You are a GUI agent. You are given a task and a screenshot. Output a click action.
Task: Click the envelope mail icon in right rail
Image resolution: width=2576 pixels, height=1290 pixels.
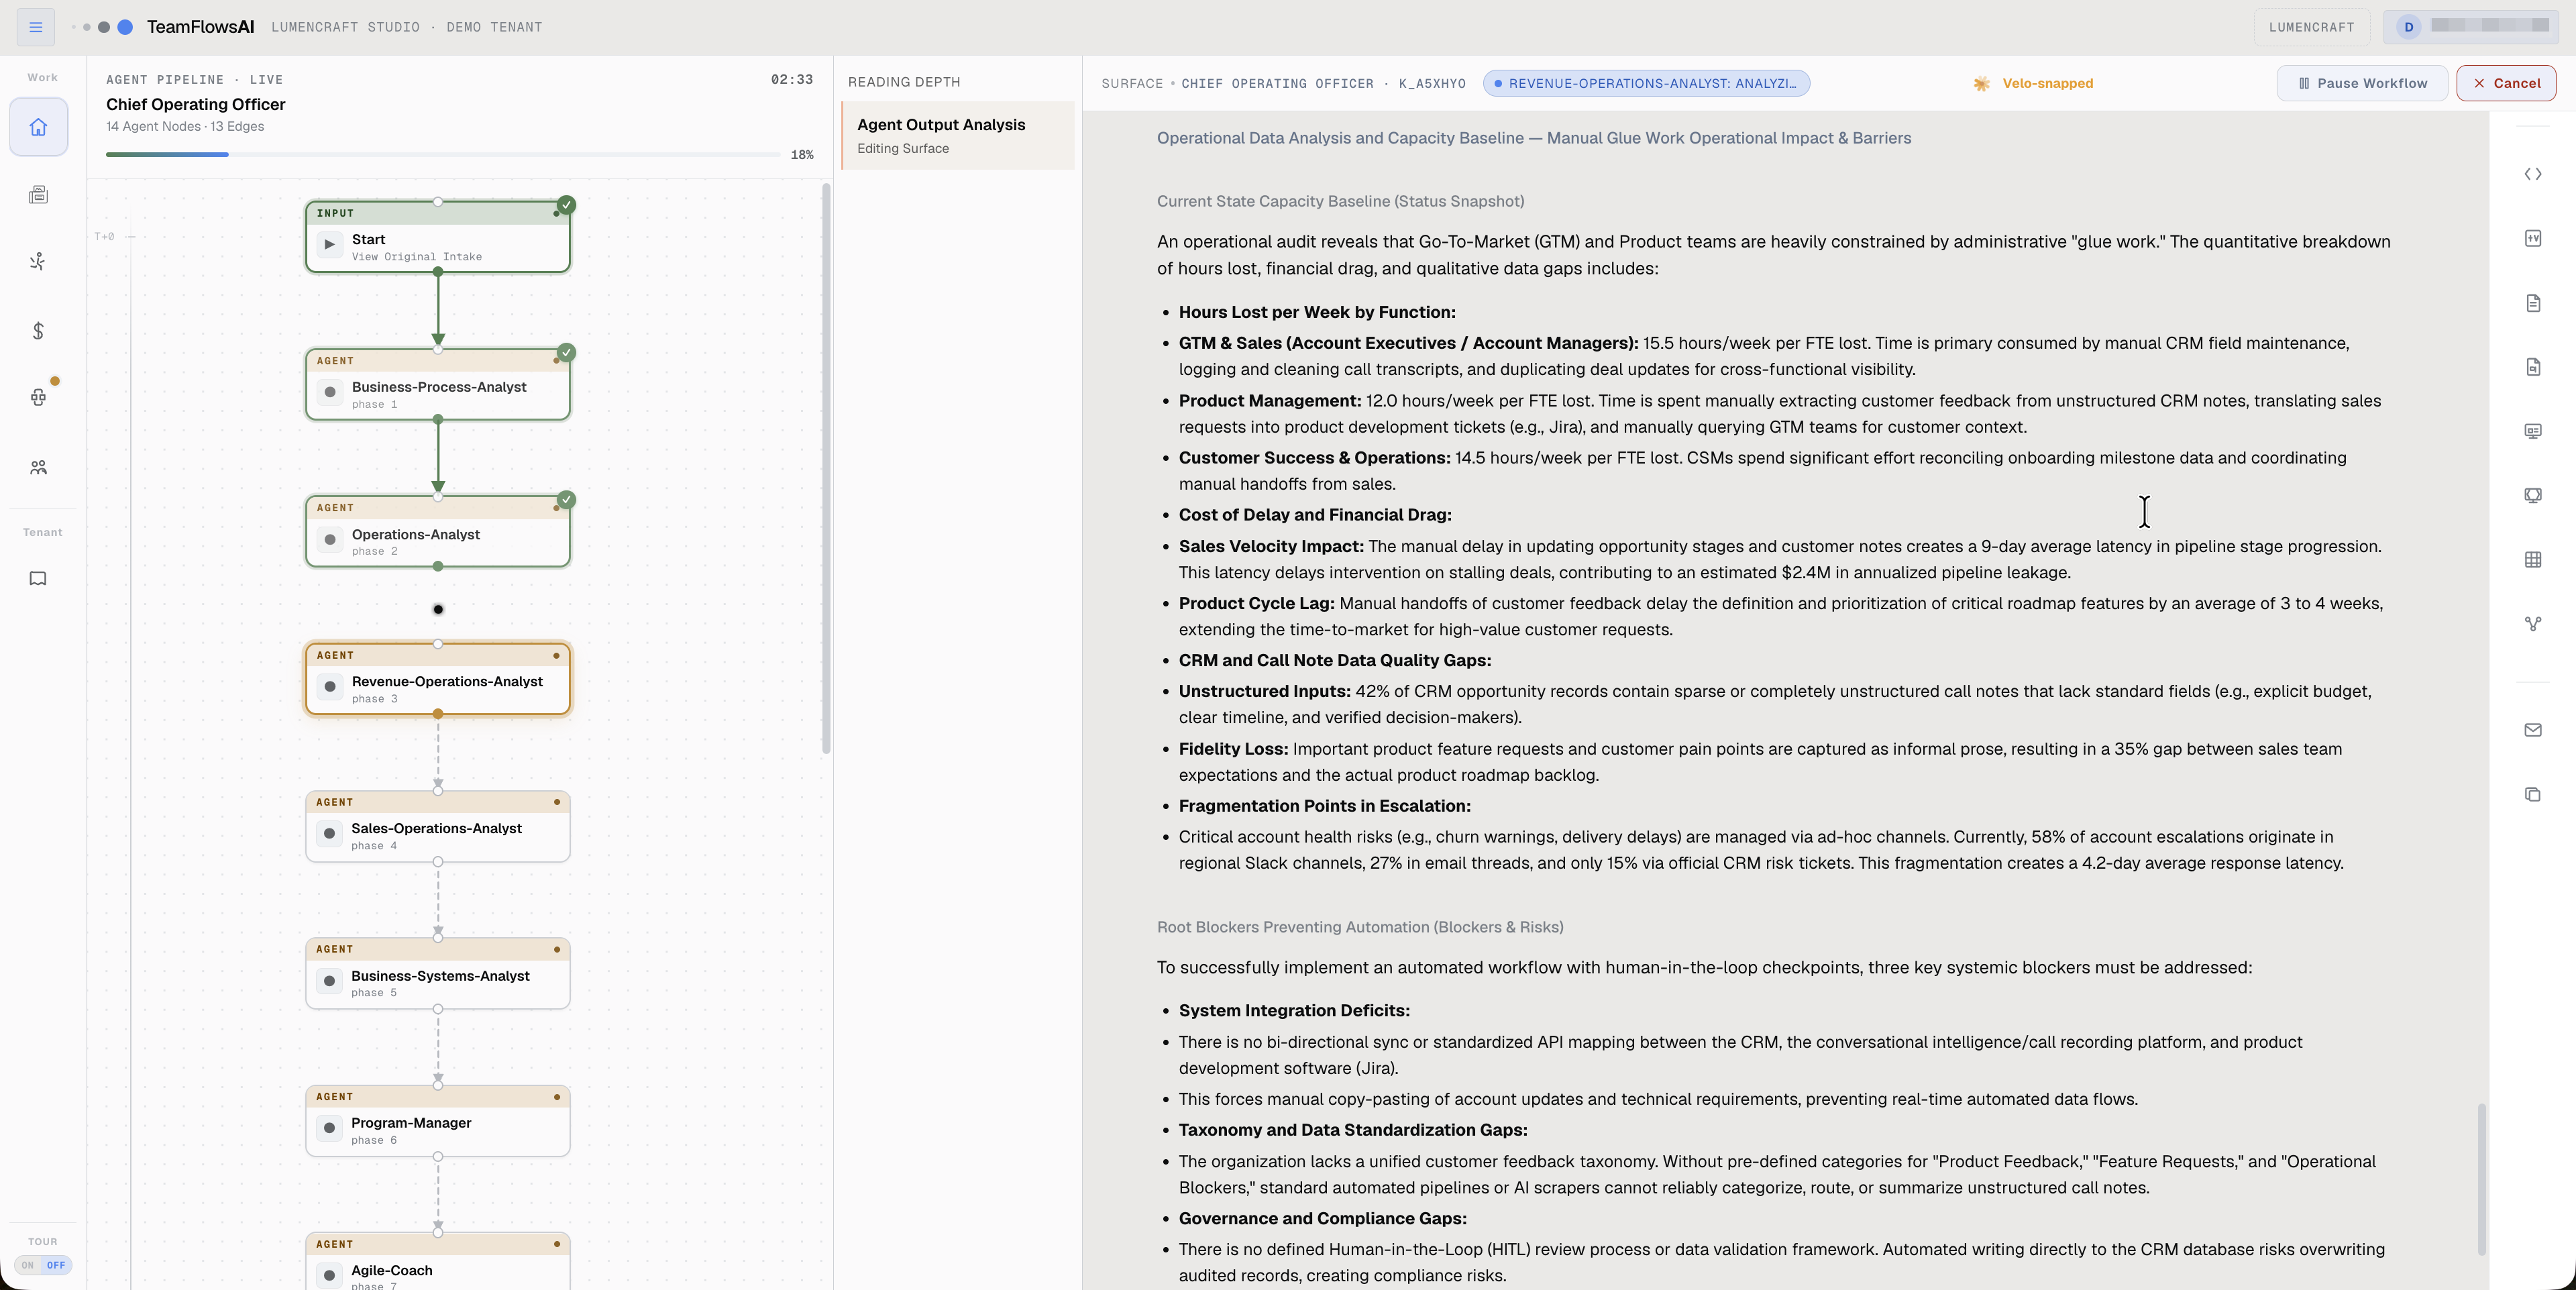click(x=2533, y=730)
